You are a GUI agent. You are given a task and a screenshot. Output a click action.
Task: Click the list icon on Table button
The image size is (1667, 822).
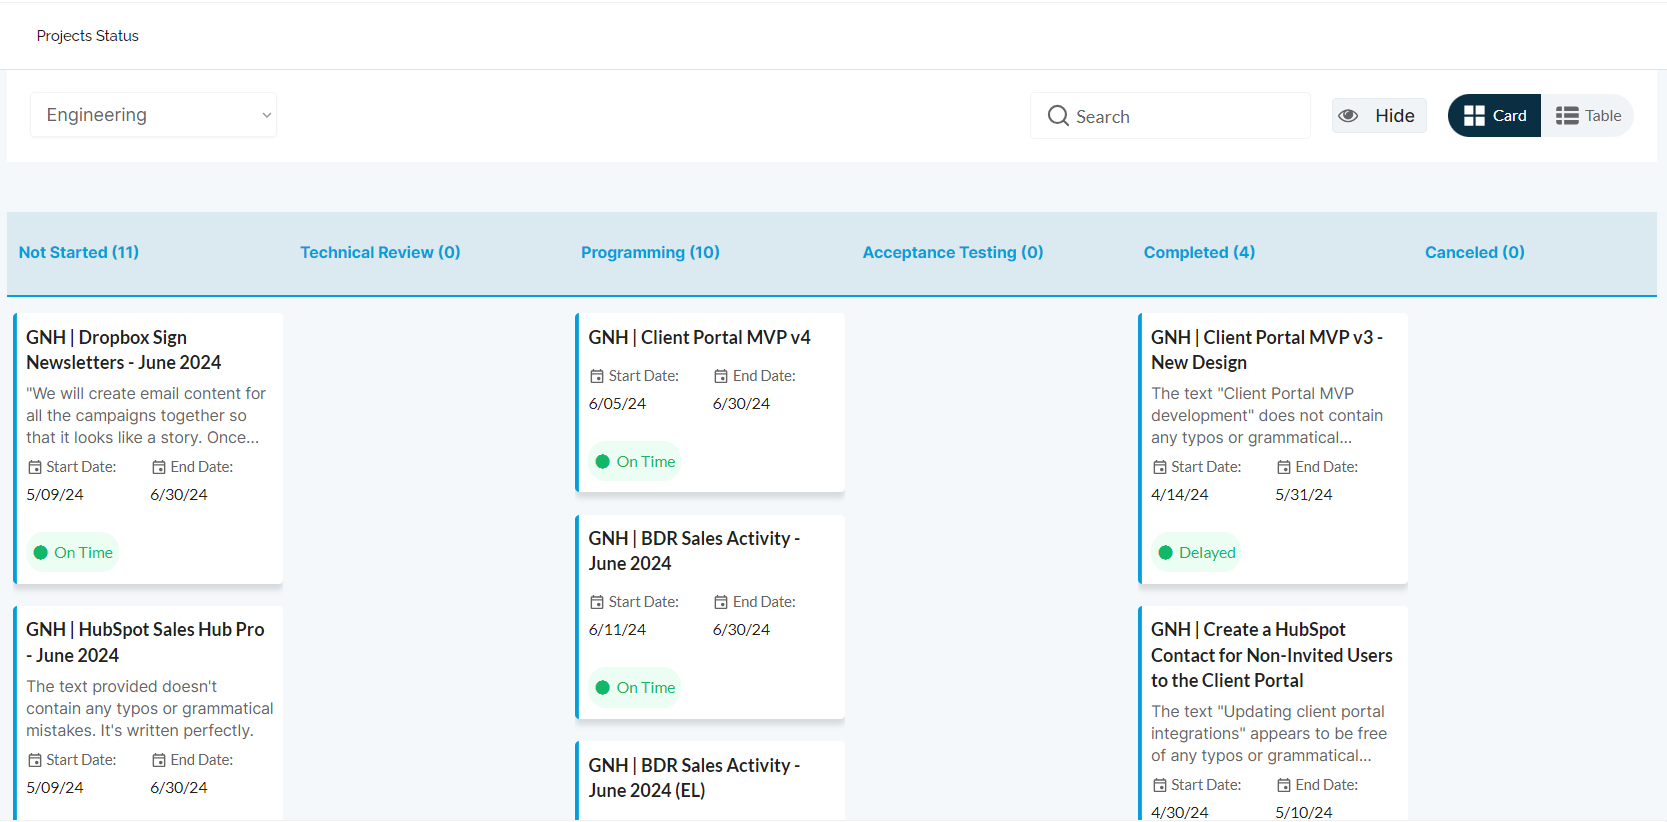click(1566, 116)
